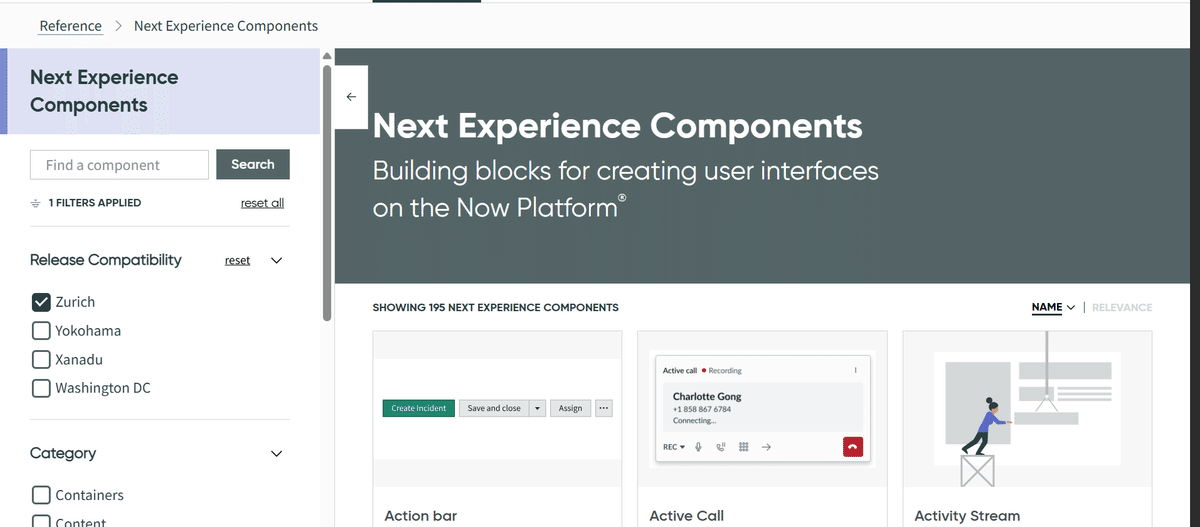1200x527 pixels.
Task: Open the Save and close dropdown arrow
Action: click(536, 408)
